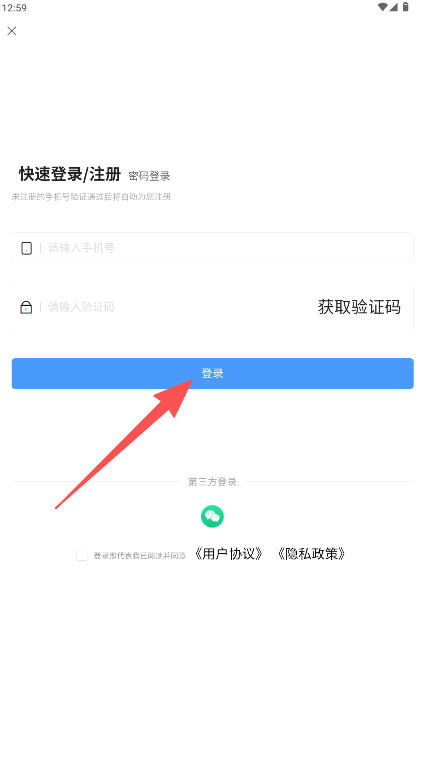Tap the Wi-Fi status icon
The image size is (423, 762).
click(x=383, y=7)
